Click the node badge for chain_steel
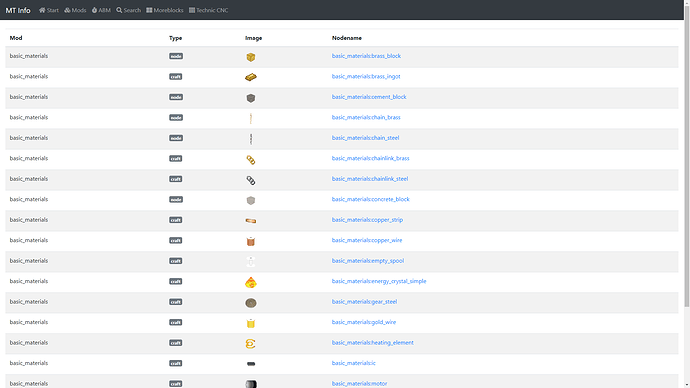 [x=176, y=138]
